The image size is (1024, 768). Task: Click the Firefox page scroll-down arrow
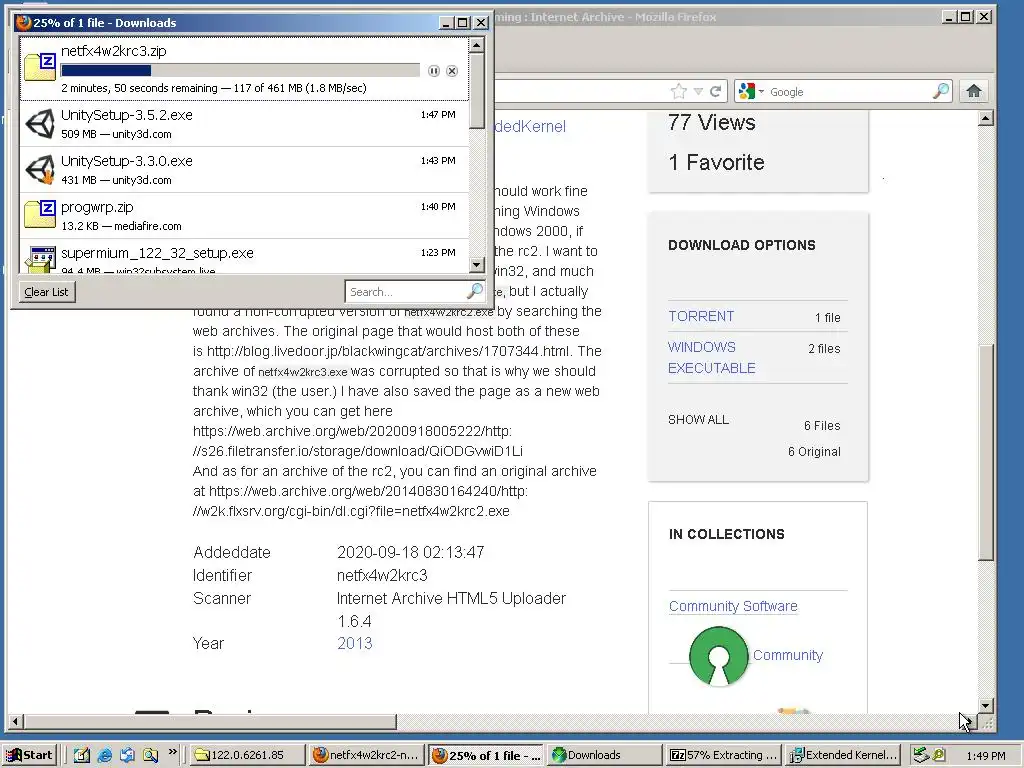[x=986, y=705]
